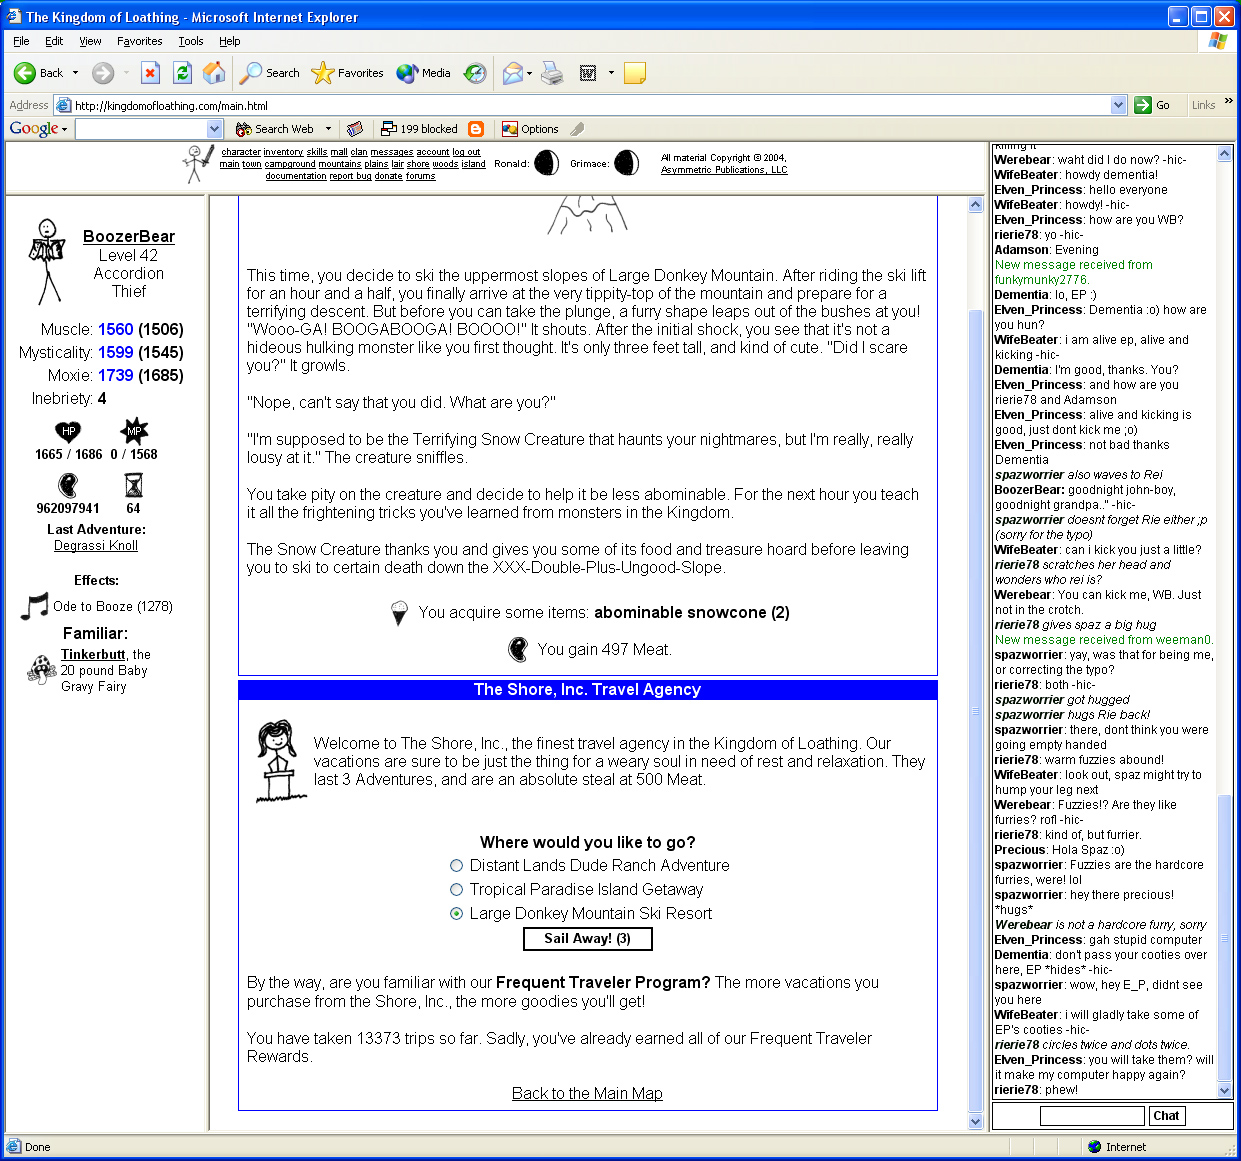Image resolution: width=1241 pixels, height=1161 pixels.
Task: Open the Google search box dropdown
Action: [214, 129]
